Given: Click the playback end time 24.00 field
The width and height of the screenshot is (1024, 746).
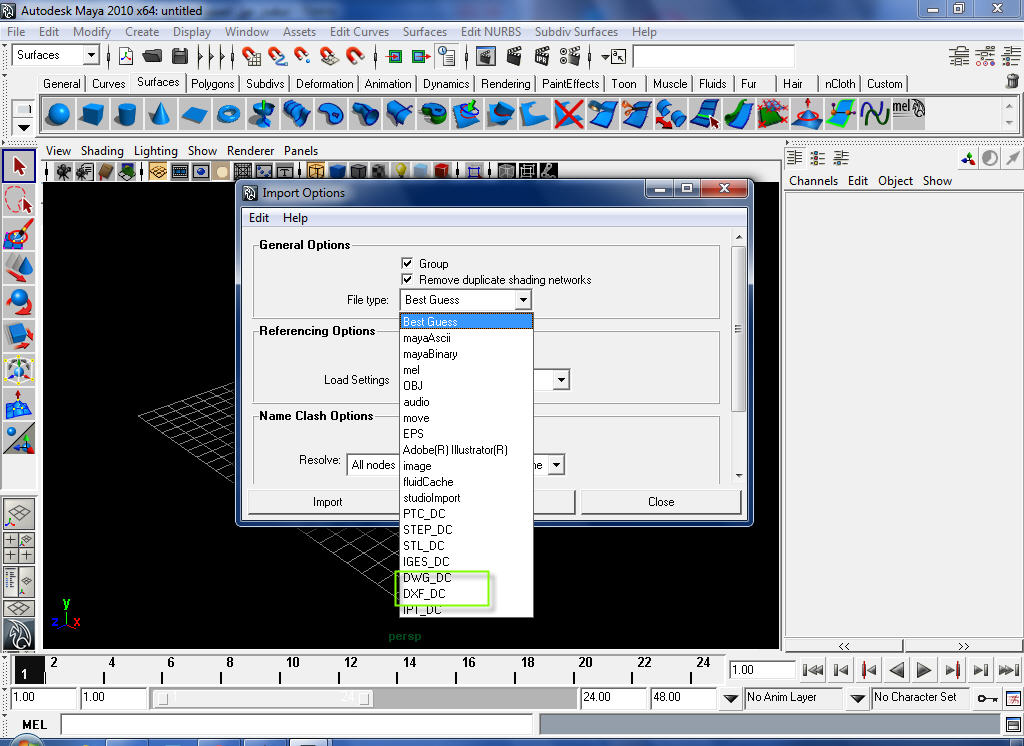Looking at the screenshot, I should [613, 698].
